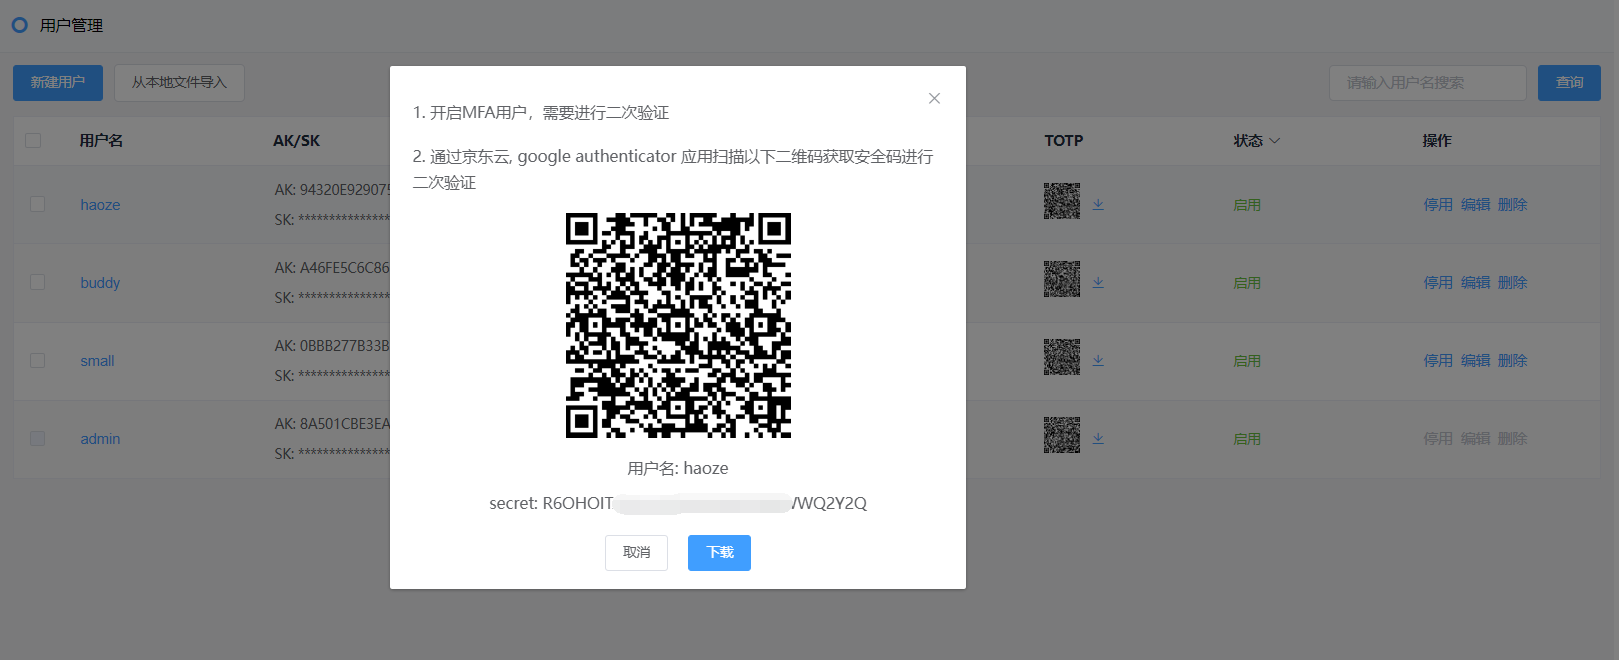
Task: Click 用户名: haoze text in dialog
Action: [x=678, y=468]
